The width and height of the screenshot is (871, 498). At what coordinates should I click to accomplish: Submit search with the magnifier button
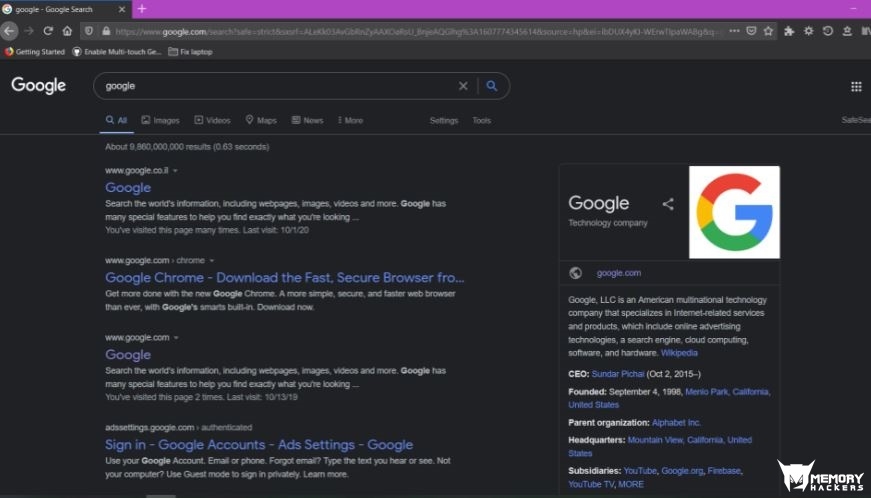pos(492,86)
